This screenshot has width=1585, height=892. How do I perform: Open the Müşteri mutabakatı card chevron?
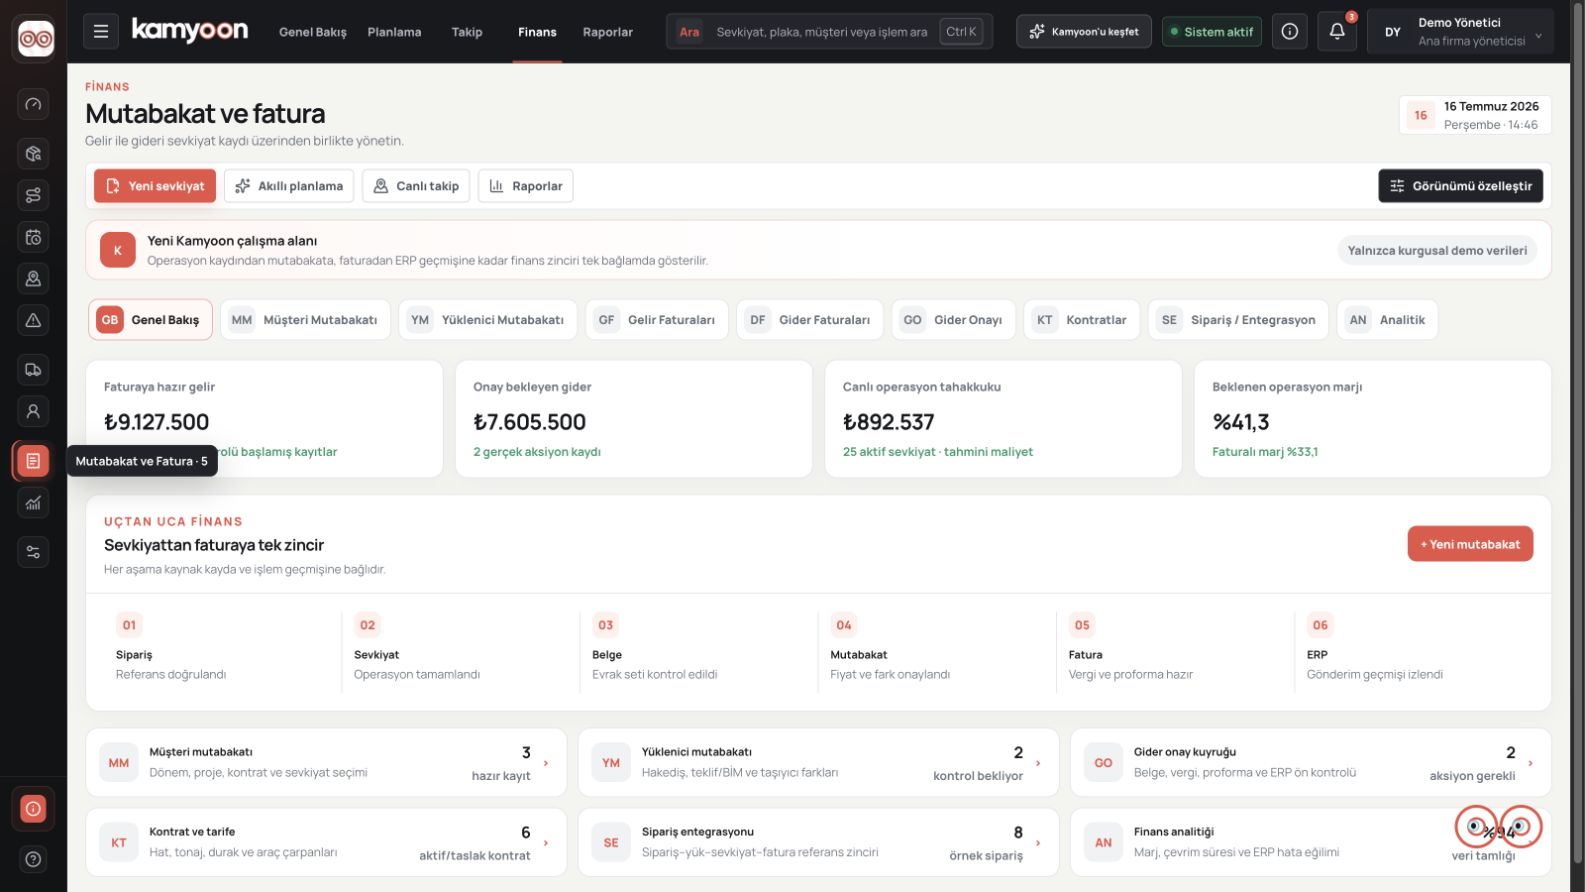[x=546, y=763]
